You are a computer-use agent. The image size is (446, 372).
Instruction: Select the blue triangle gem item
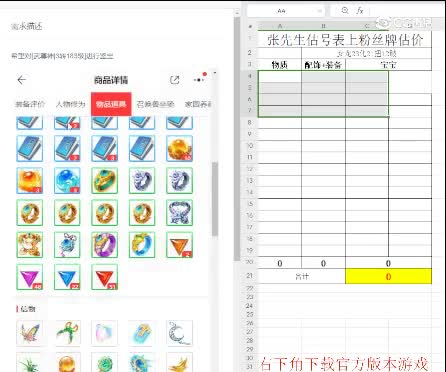(x=67, y=277)
